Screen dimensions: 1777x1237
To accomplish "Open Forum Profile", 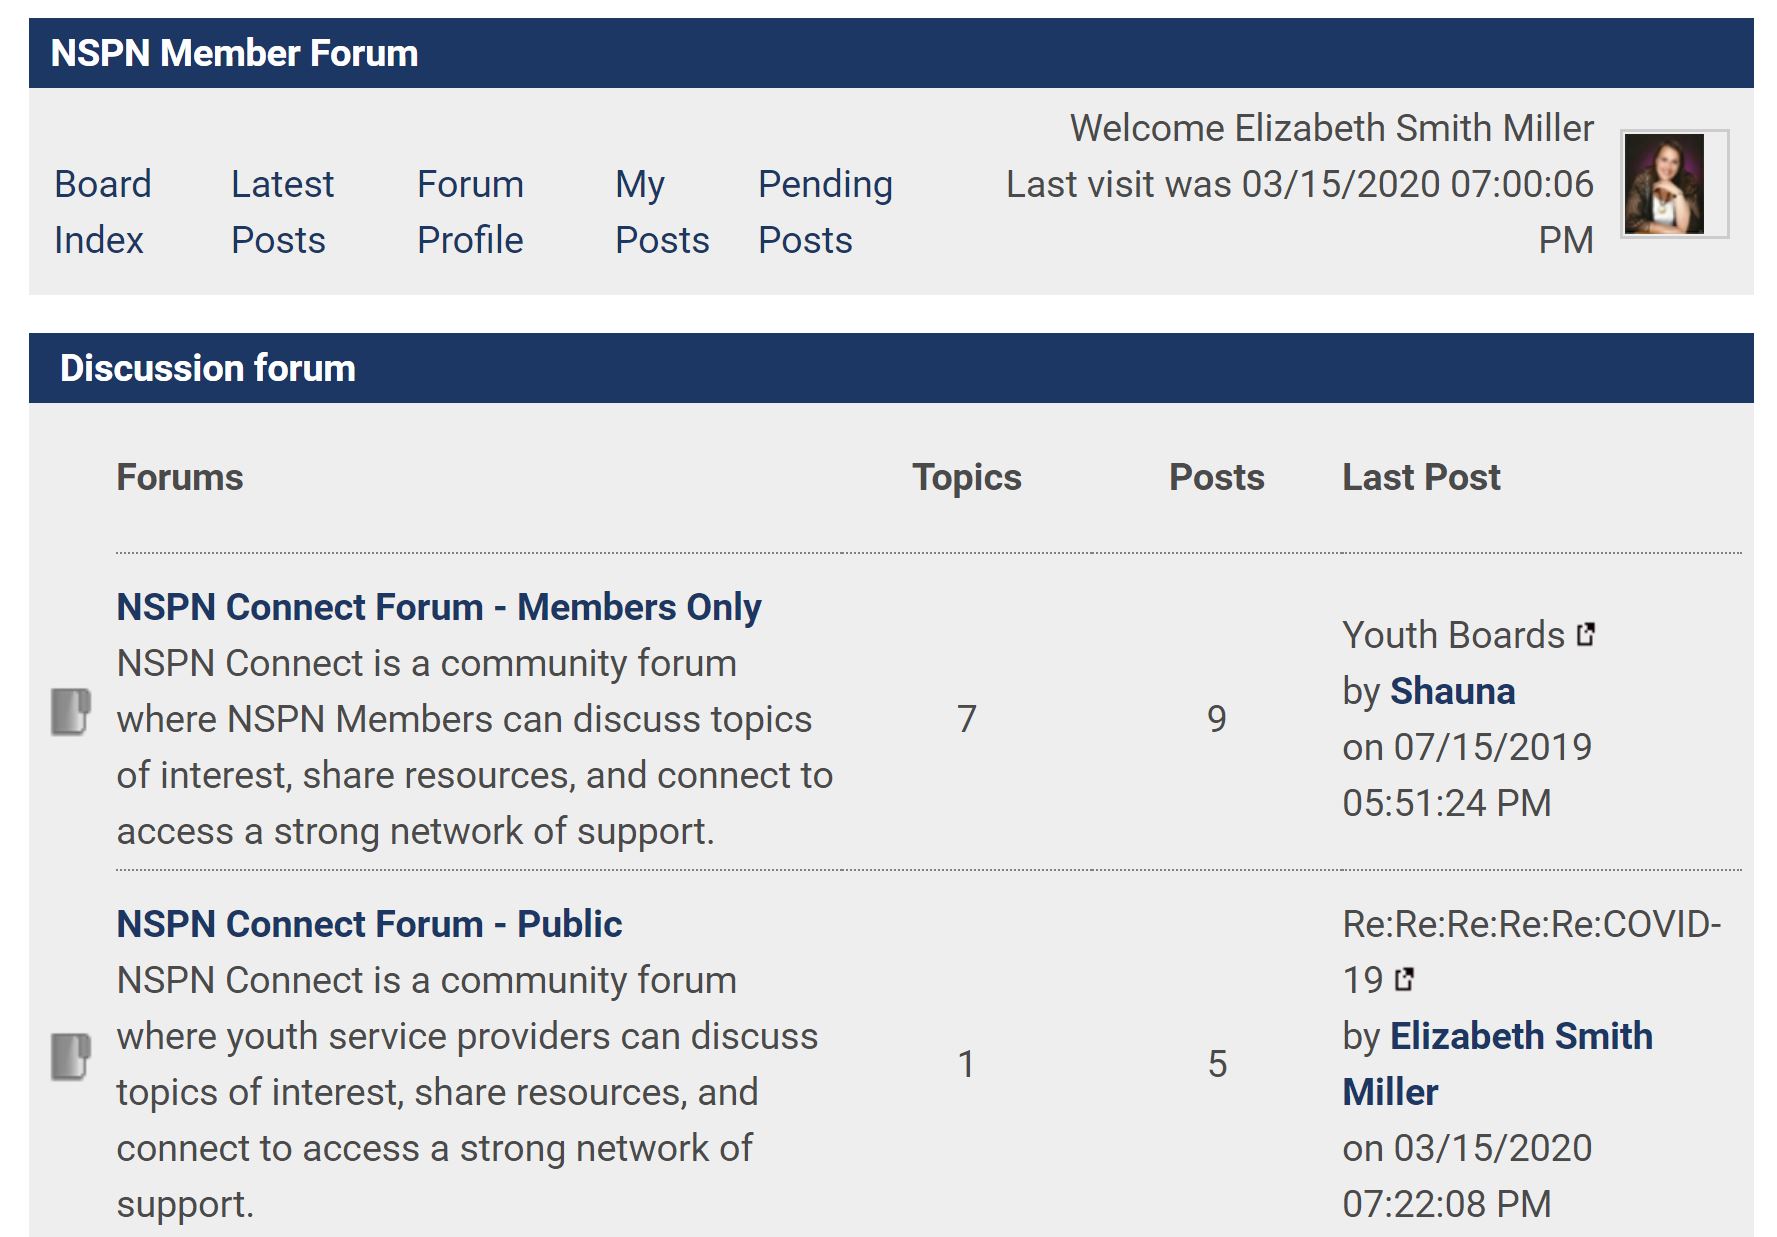I will pyautogui.click(x=470, y=212).
